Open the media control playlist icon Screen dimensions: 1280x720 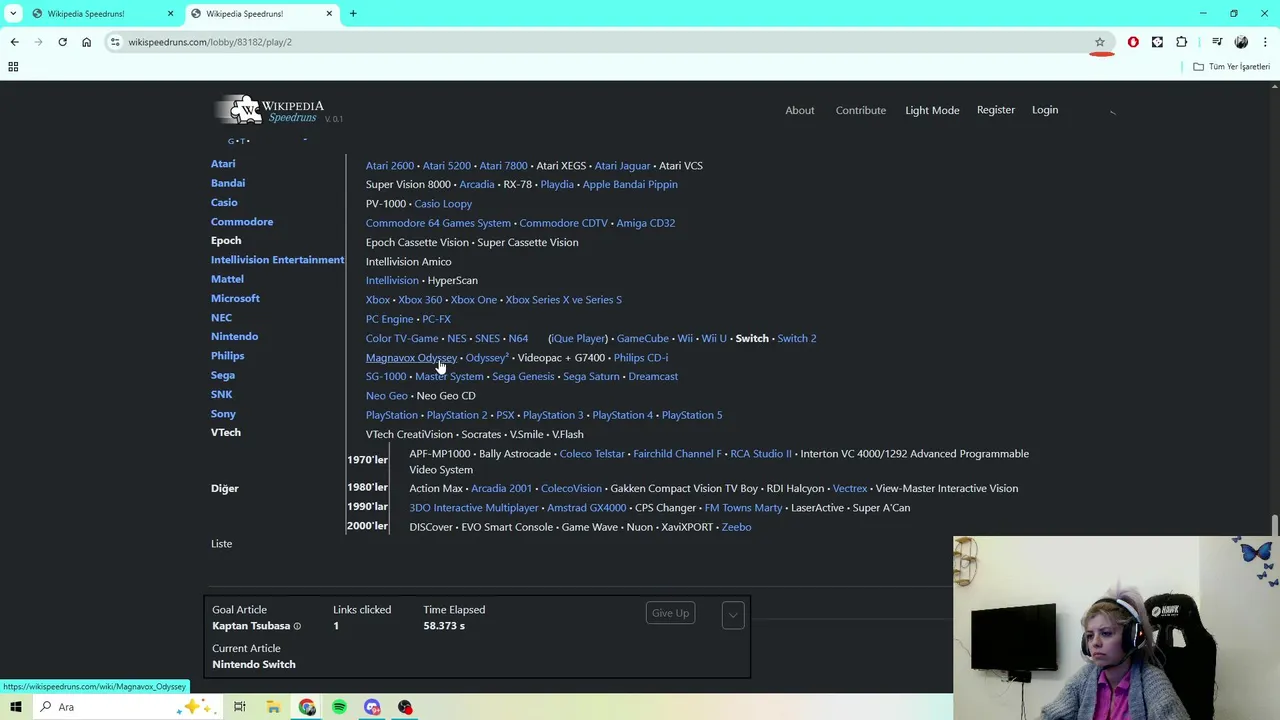[1217, 42]
